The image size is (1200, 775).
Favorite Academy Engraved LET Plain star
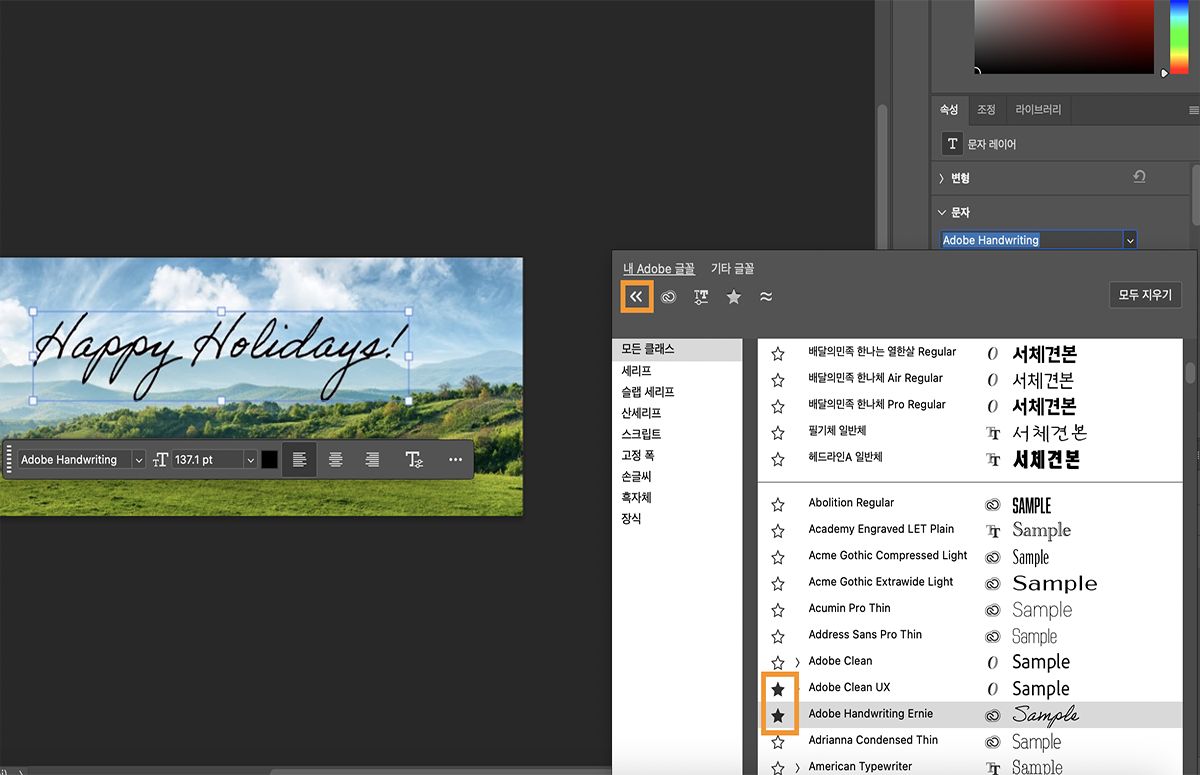[x=778, y=531]
